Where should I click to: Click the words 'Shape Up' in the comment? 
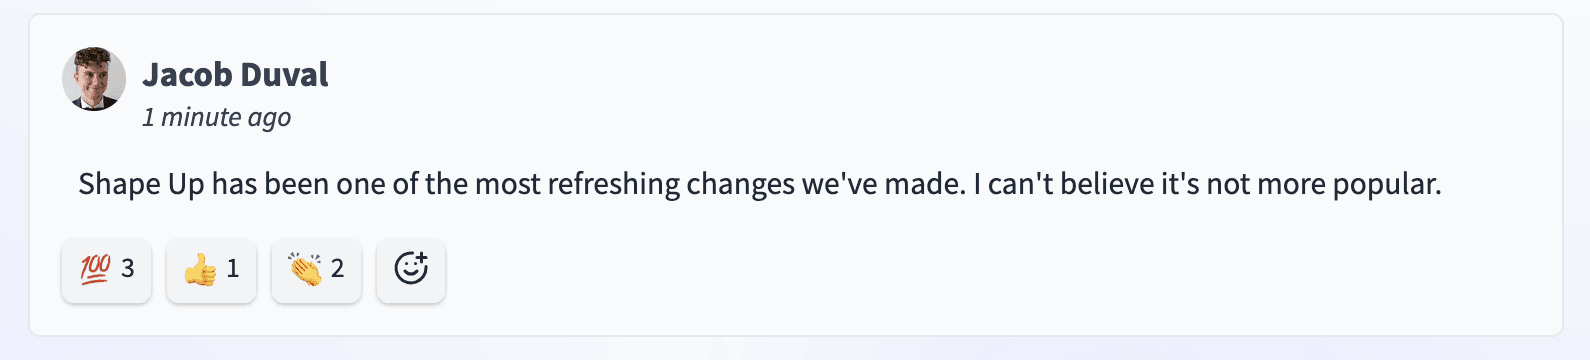pyautogui.click(x=141, y=184)
